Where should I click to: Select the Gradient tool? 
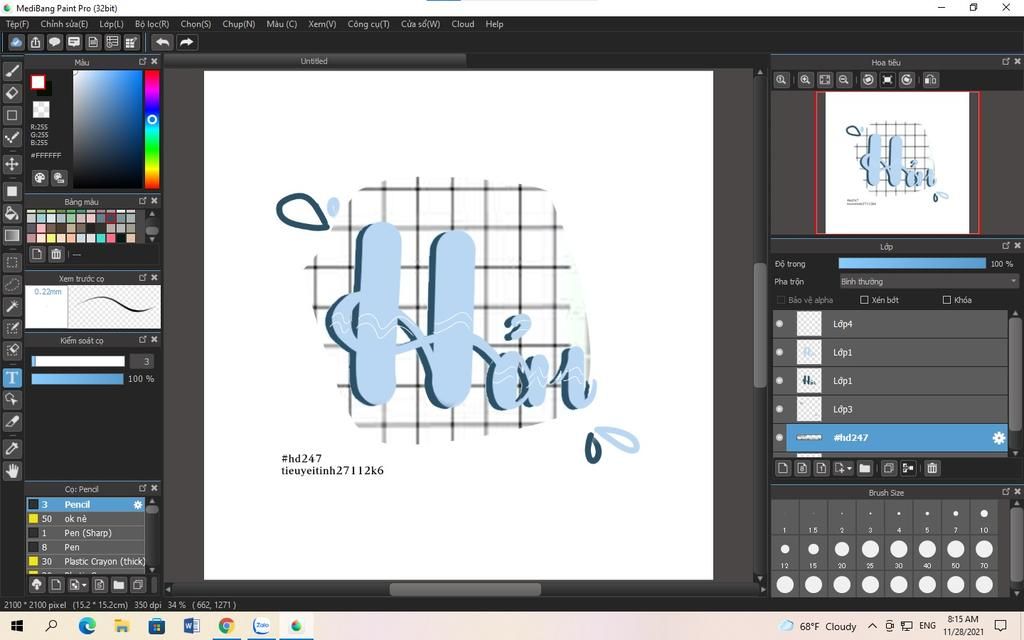[x=12, y=235]
